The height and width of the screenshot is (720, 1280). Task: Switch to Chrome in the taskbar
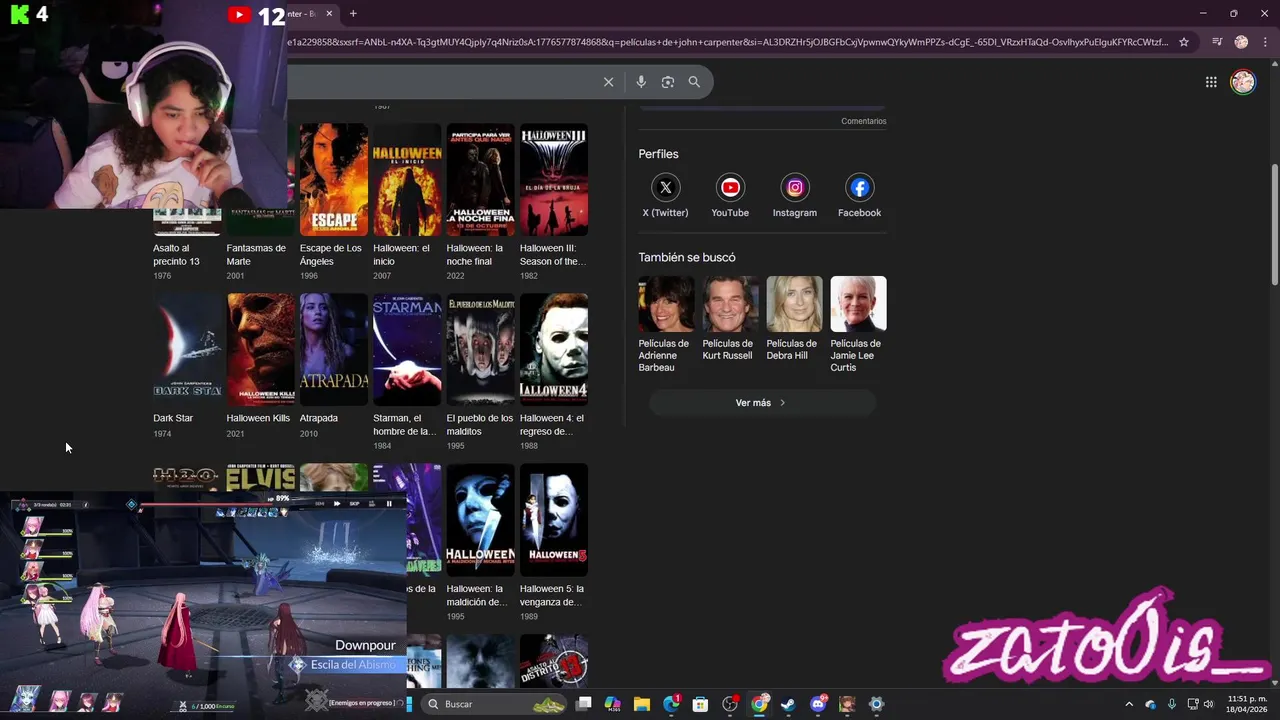759,704
